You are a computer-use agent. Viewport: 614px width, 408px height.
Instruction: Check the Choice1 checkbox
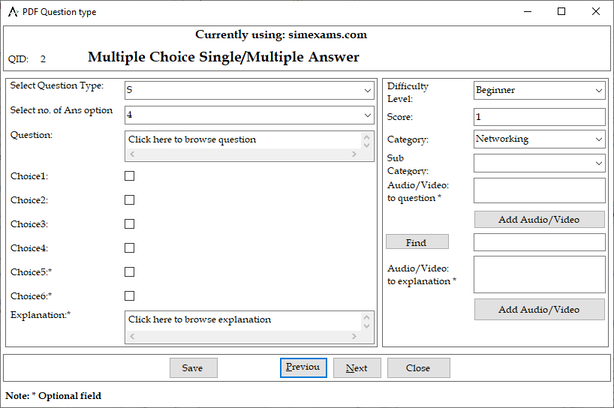tap(129, 176)
